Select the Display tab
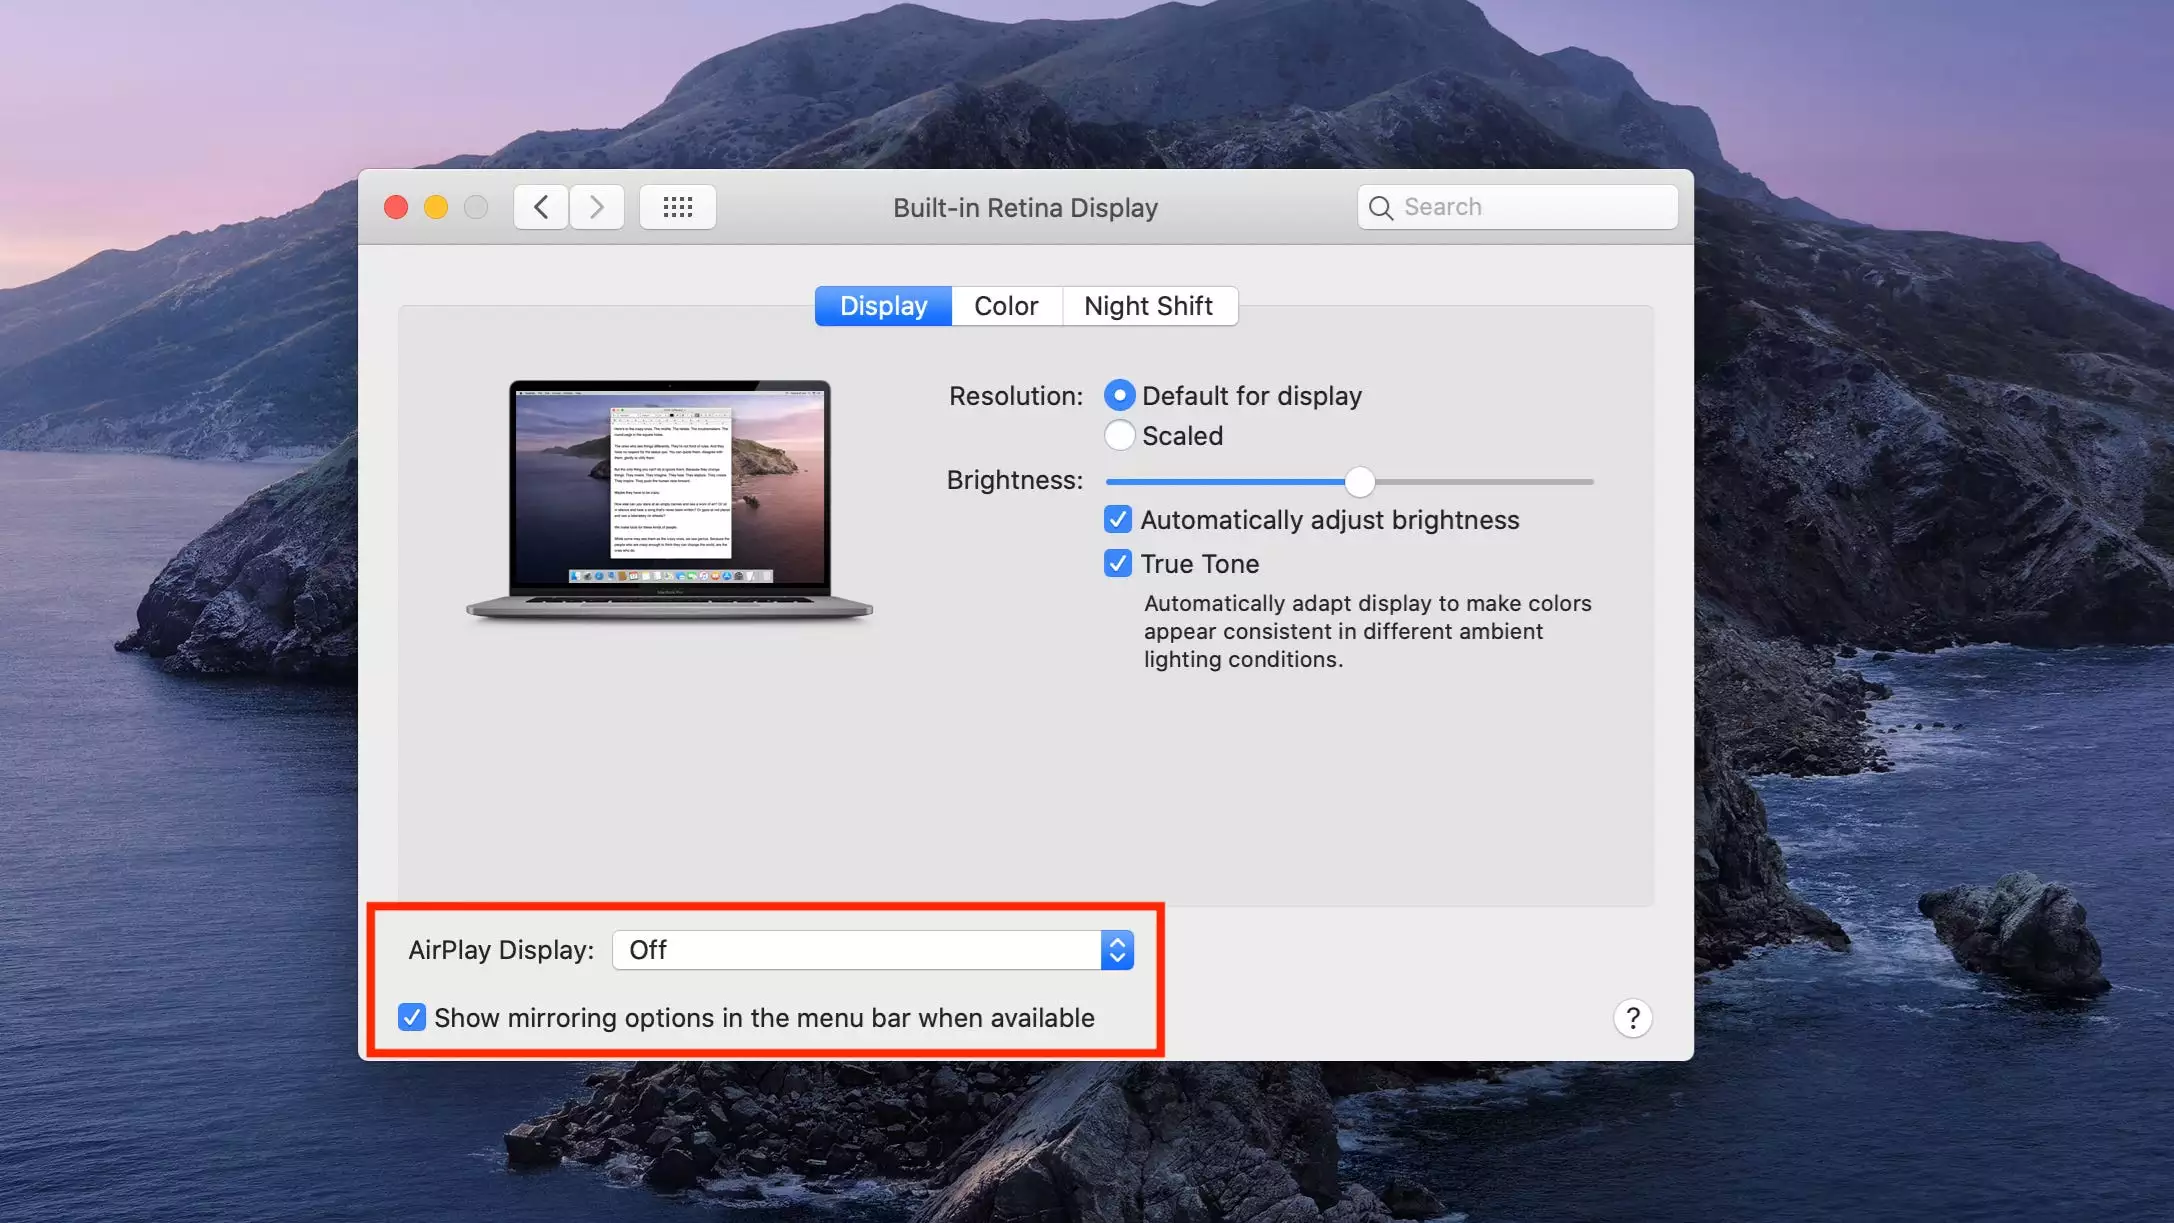This screenshot has width=2174, height=1223. (883, 306)
